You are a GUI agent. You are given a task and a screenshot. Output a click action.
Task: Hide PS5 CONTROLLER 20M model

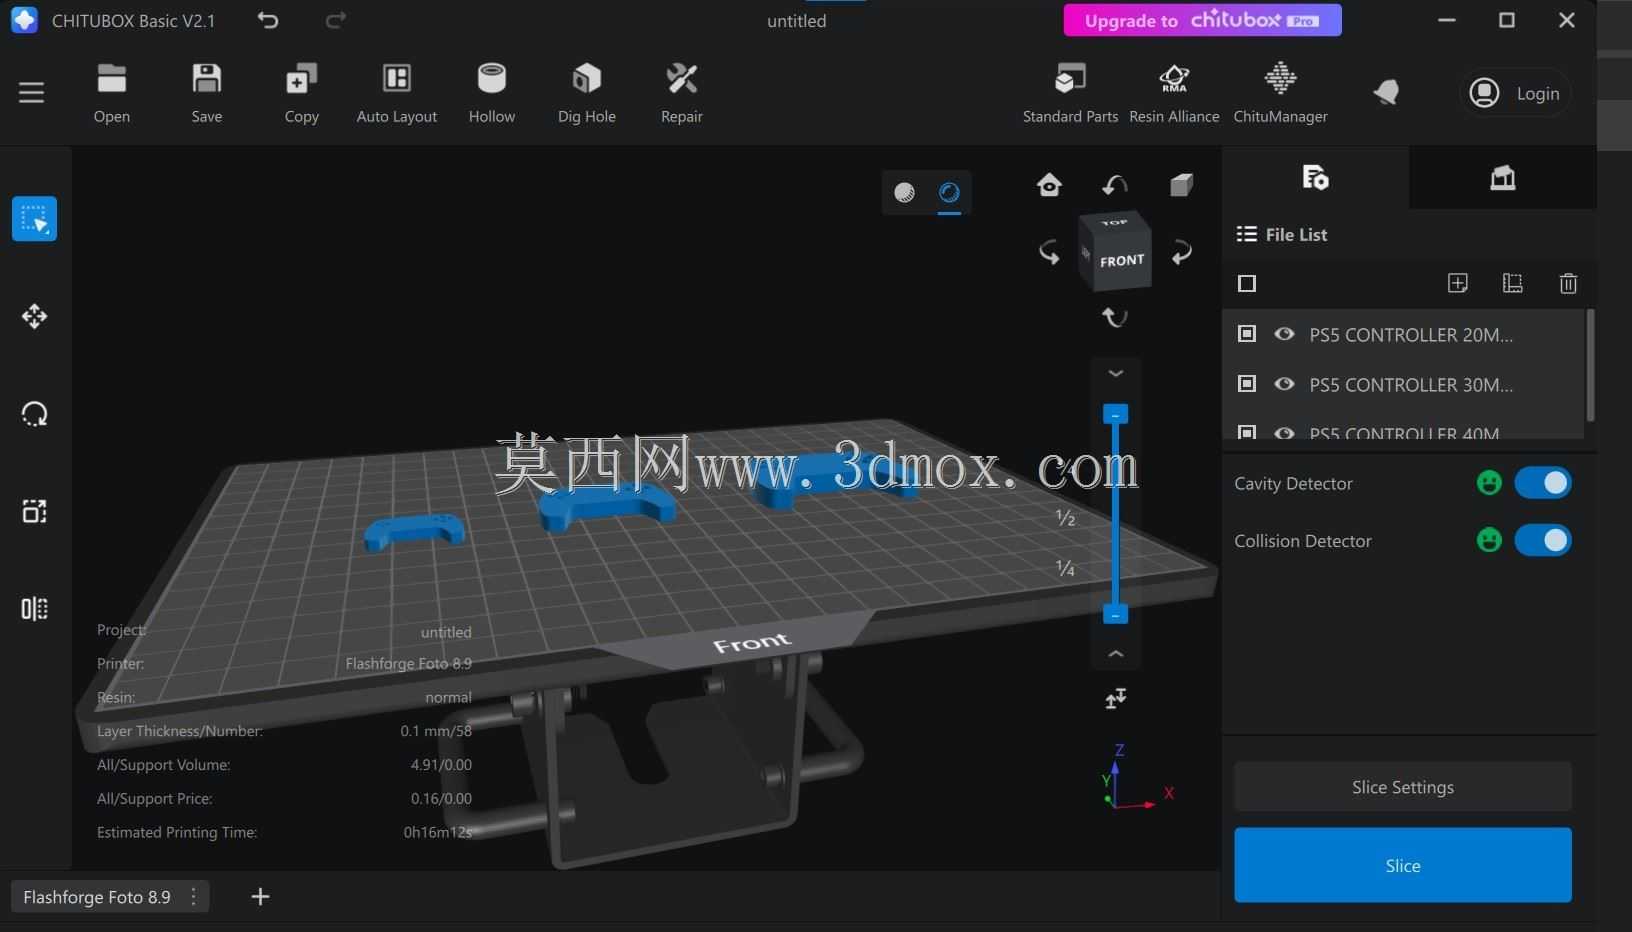1285,334
